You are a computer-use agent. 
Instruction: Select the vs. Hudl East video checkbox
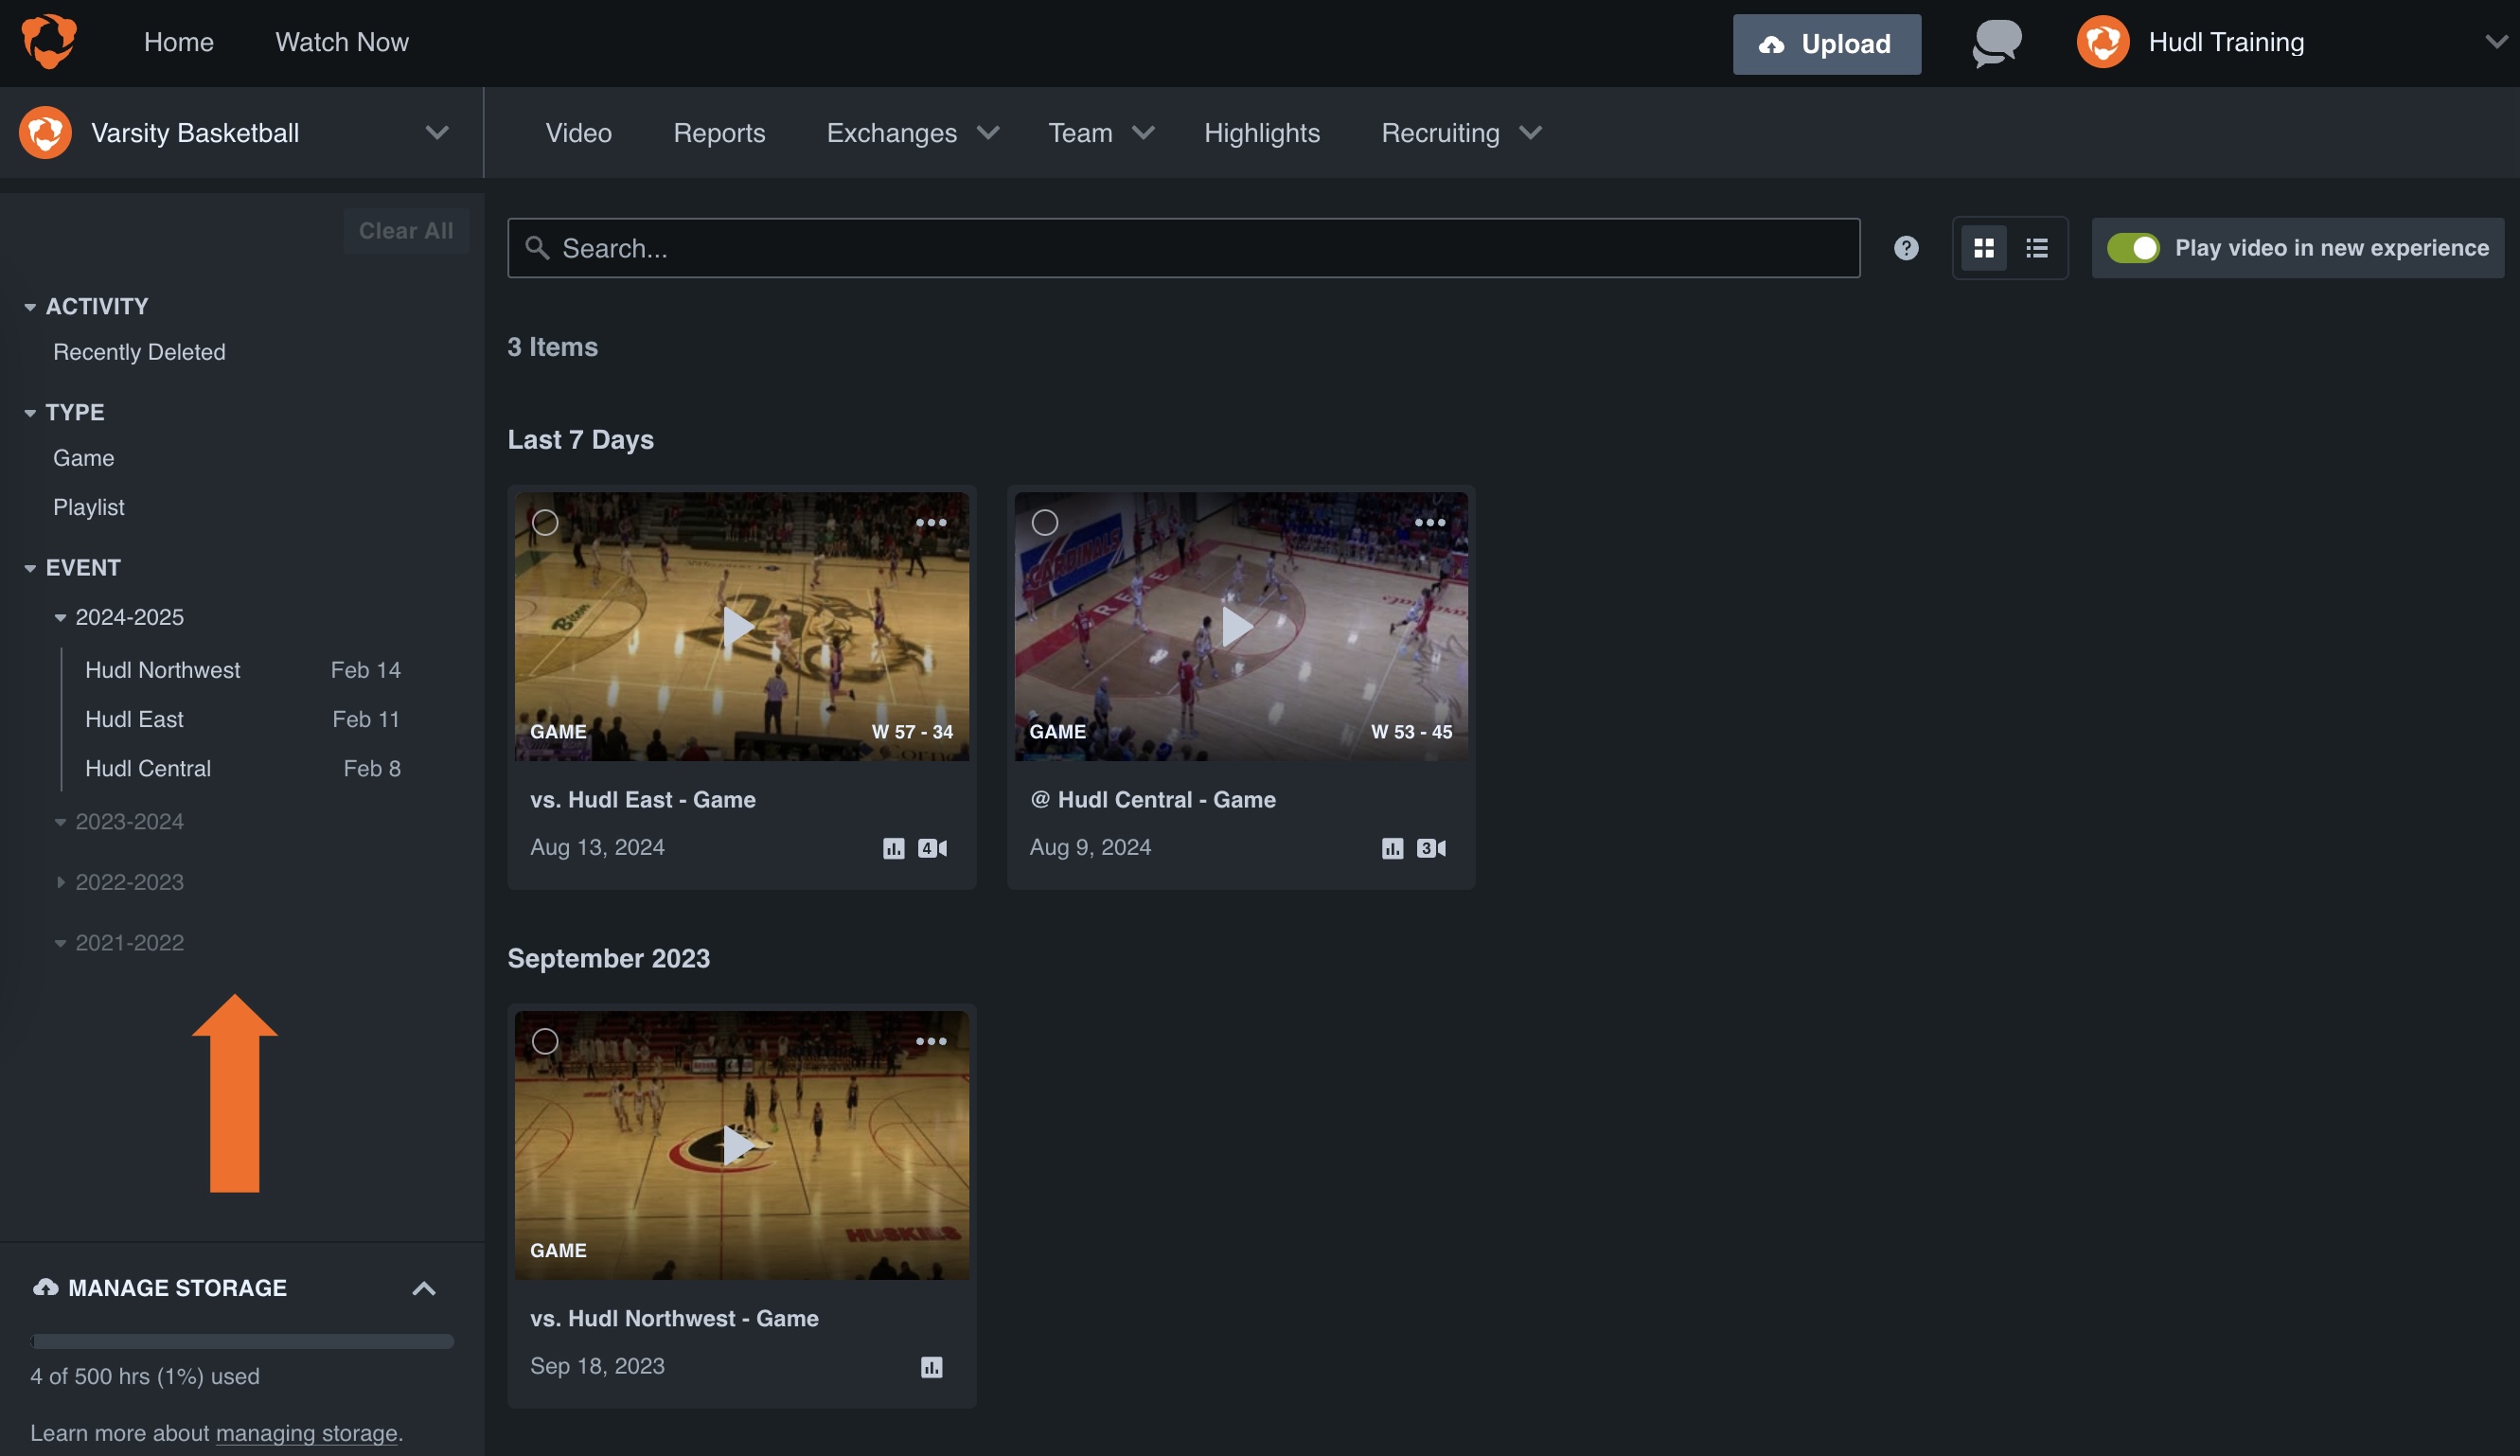tap(546, 521)
